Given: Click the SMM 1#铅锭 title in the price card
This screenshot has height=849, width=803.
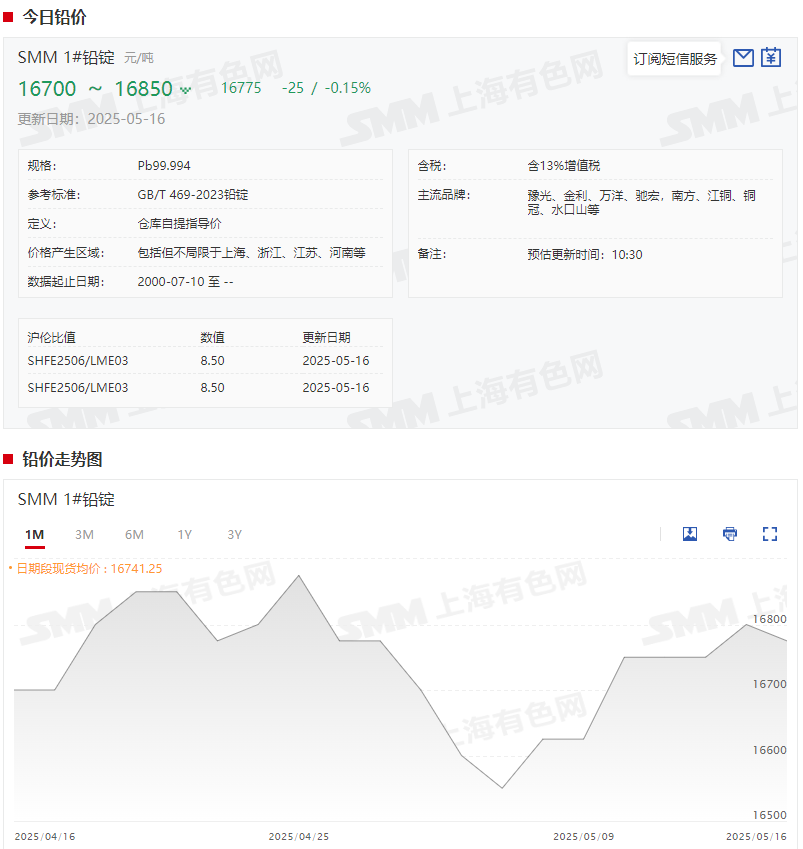Looking at the screenshot, I should click(66, 57).
